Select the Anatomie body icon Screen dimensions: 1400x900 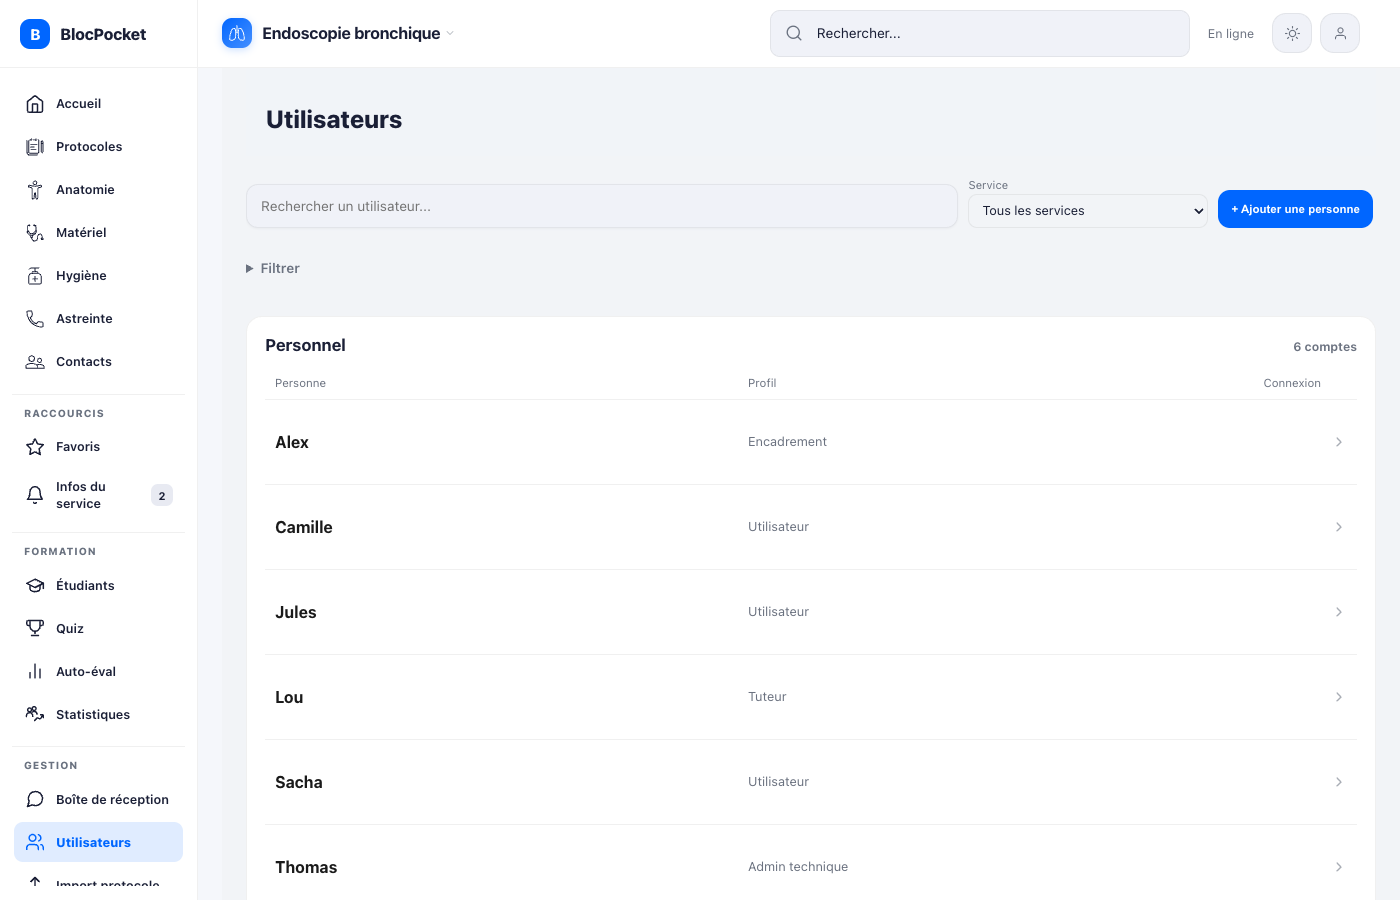pyautogui.click(x=35, y=190)
